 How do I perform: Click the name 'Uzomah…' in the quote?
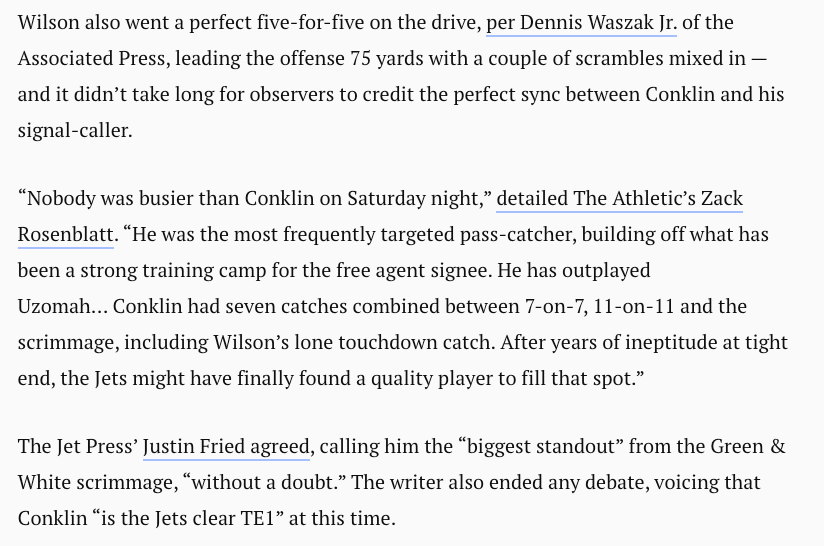point(63,306)
